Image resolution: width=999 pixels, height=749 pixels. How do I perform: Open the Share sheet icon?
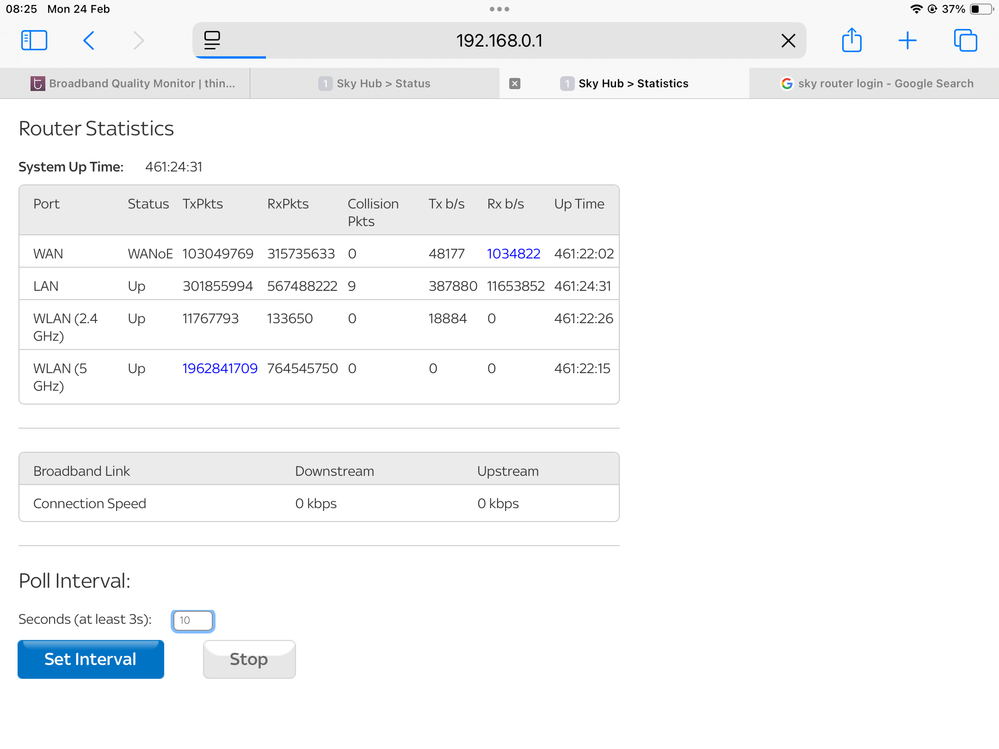point(851,40)
